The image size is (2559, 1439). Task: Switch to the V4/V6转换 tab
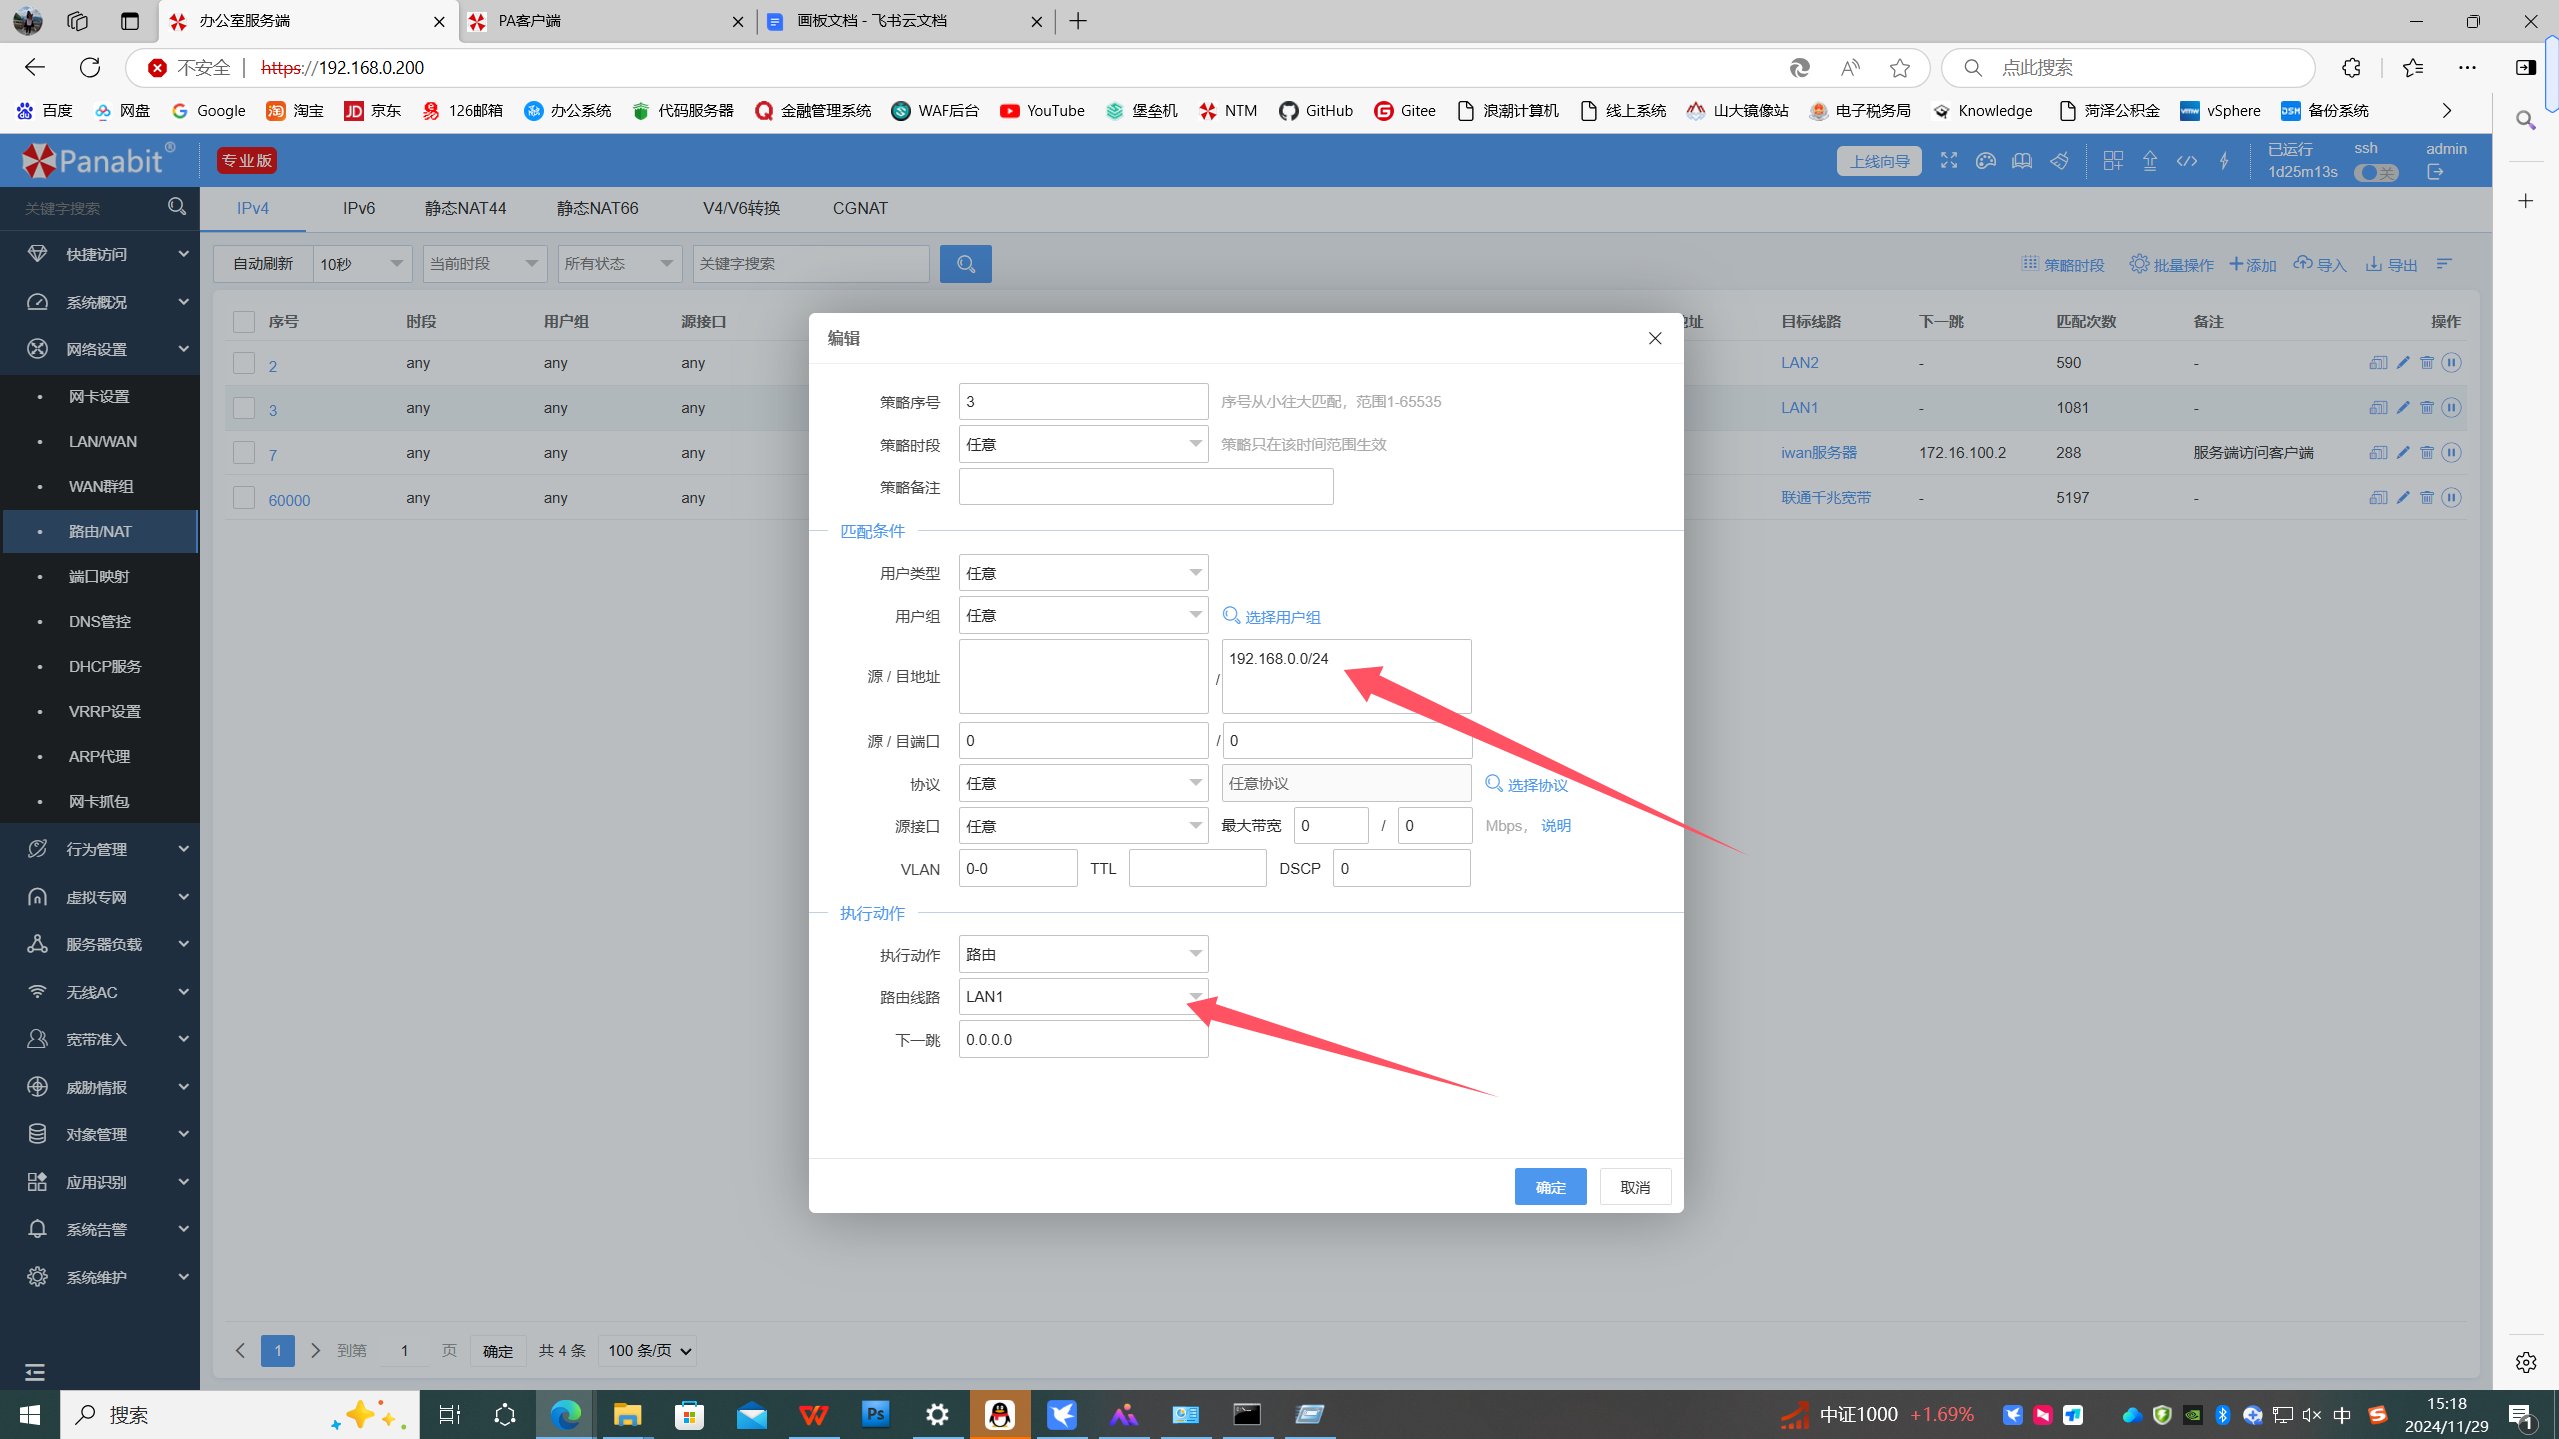741,208
